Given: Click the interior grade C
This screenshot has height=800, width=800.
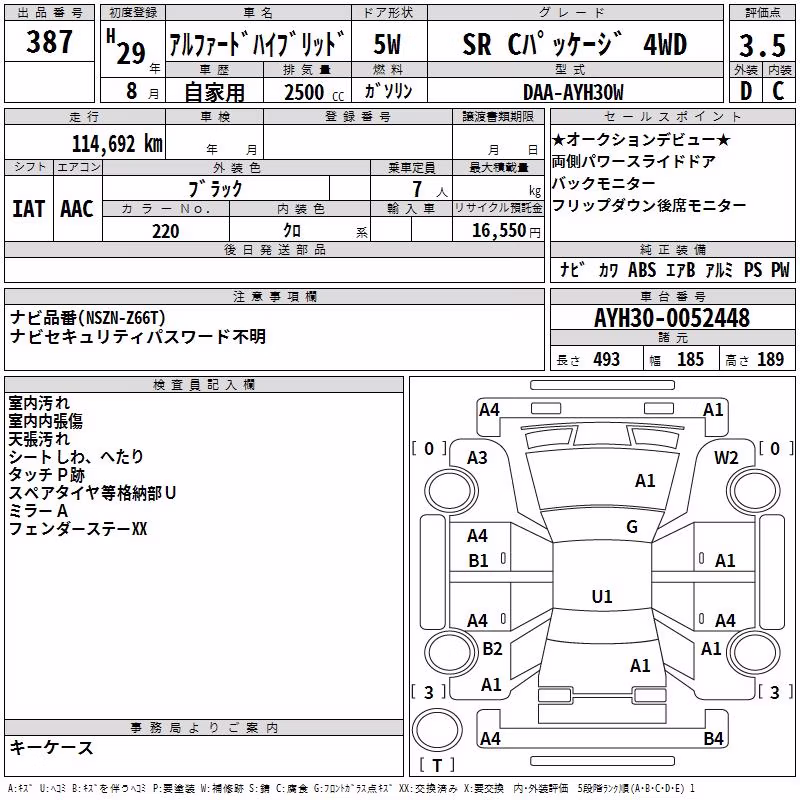Looking at the screenshot, I should pyautogui.click(x=778, y=91).
